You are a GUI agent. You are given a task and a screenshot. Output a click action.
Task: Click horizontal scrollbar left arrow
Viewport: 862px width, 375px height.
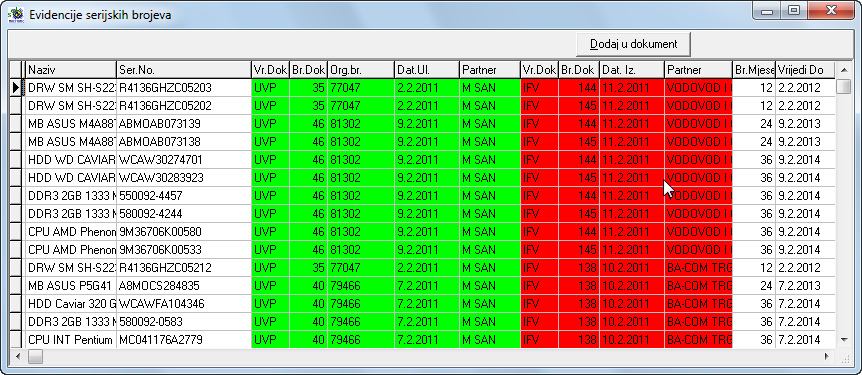(x=18, y=356)
